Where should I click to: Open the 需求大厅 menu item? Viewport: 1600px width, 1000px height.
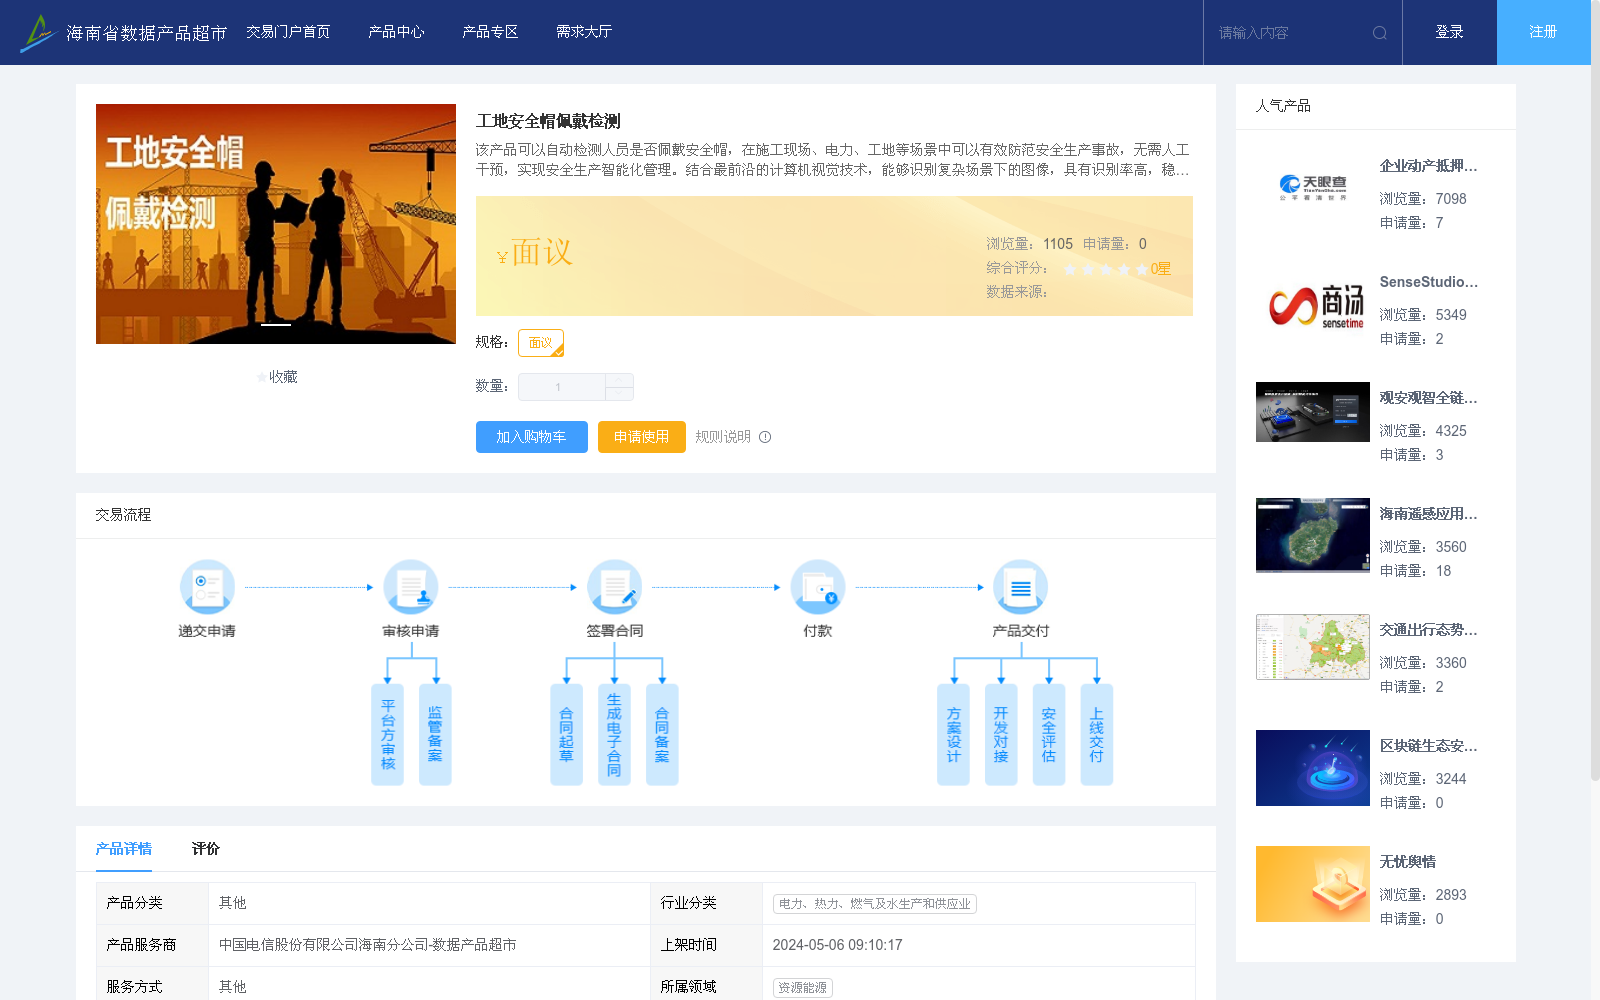pyautogui.click(x=584, y=32)
